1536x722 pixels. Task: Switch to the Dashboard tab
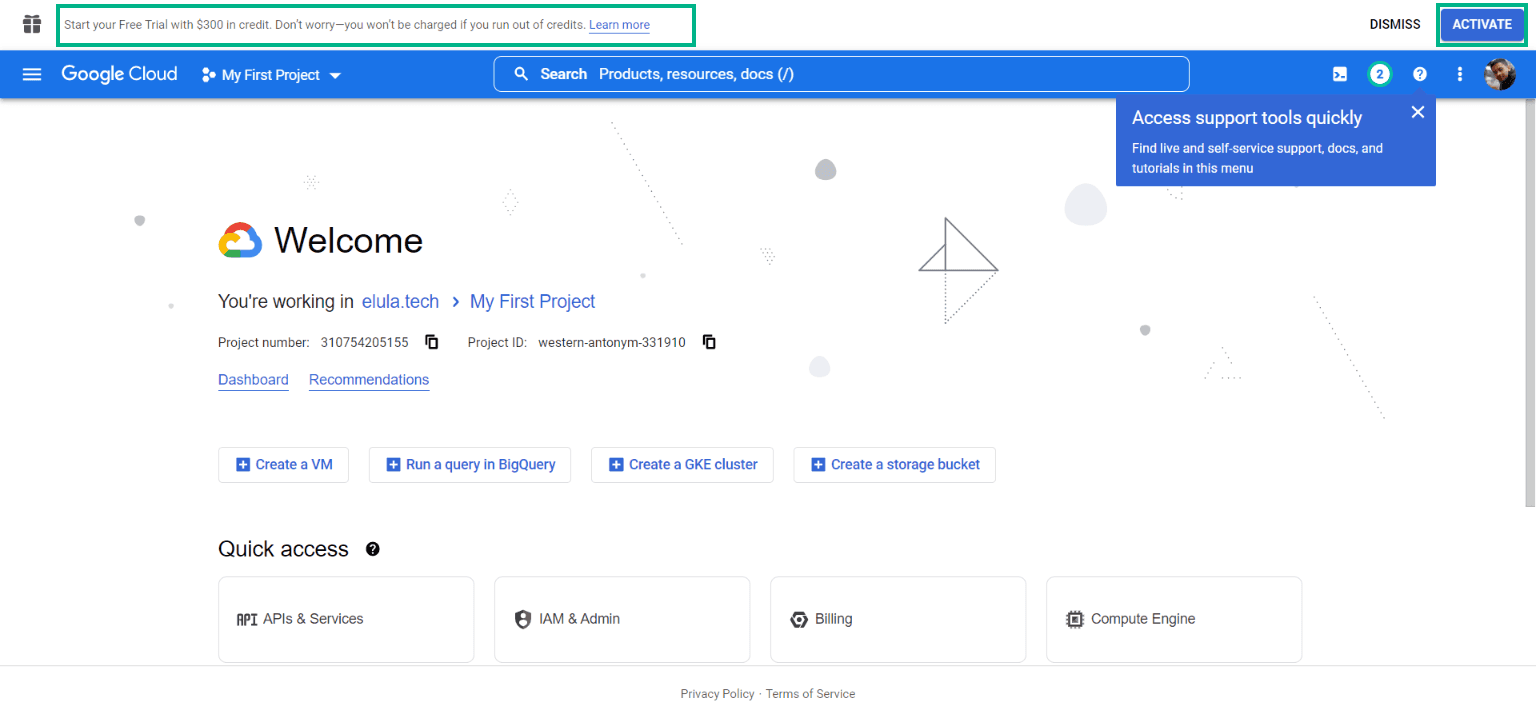tap(253, 380)
